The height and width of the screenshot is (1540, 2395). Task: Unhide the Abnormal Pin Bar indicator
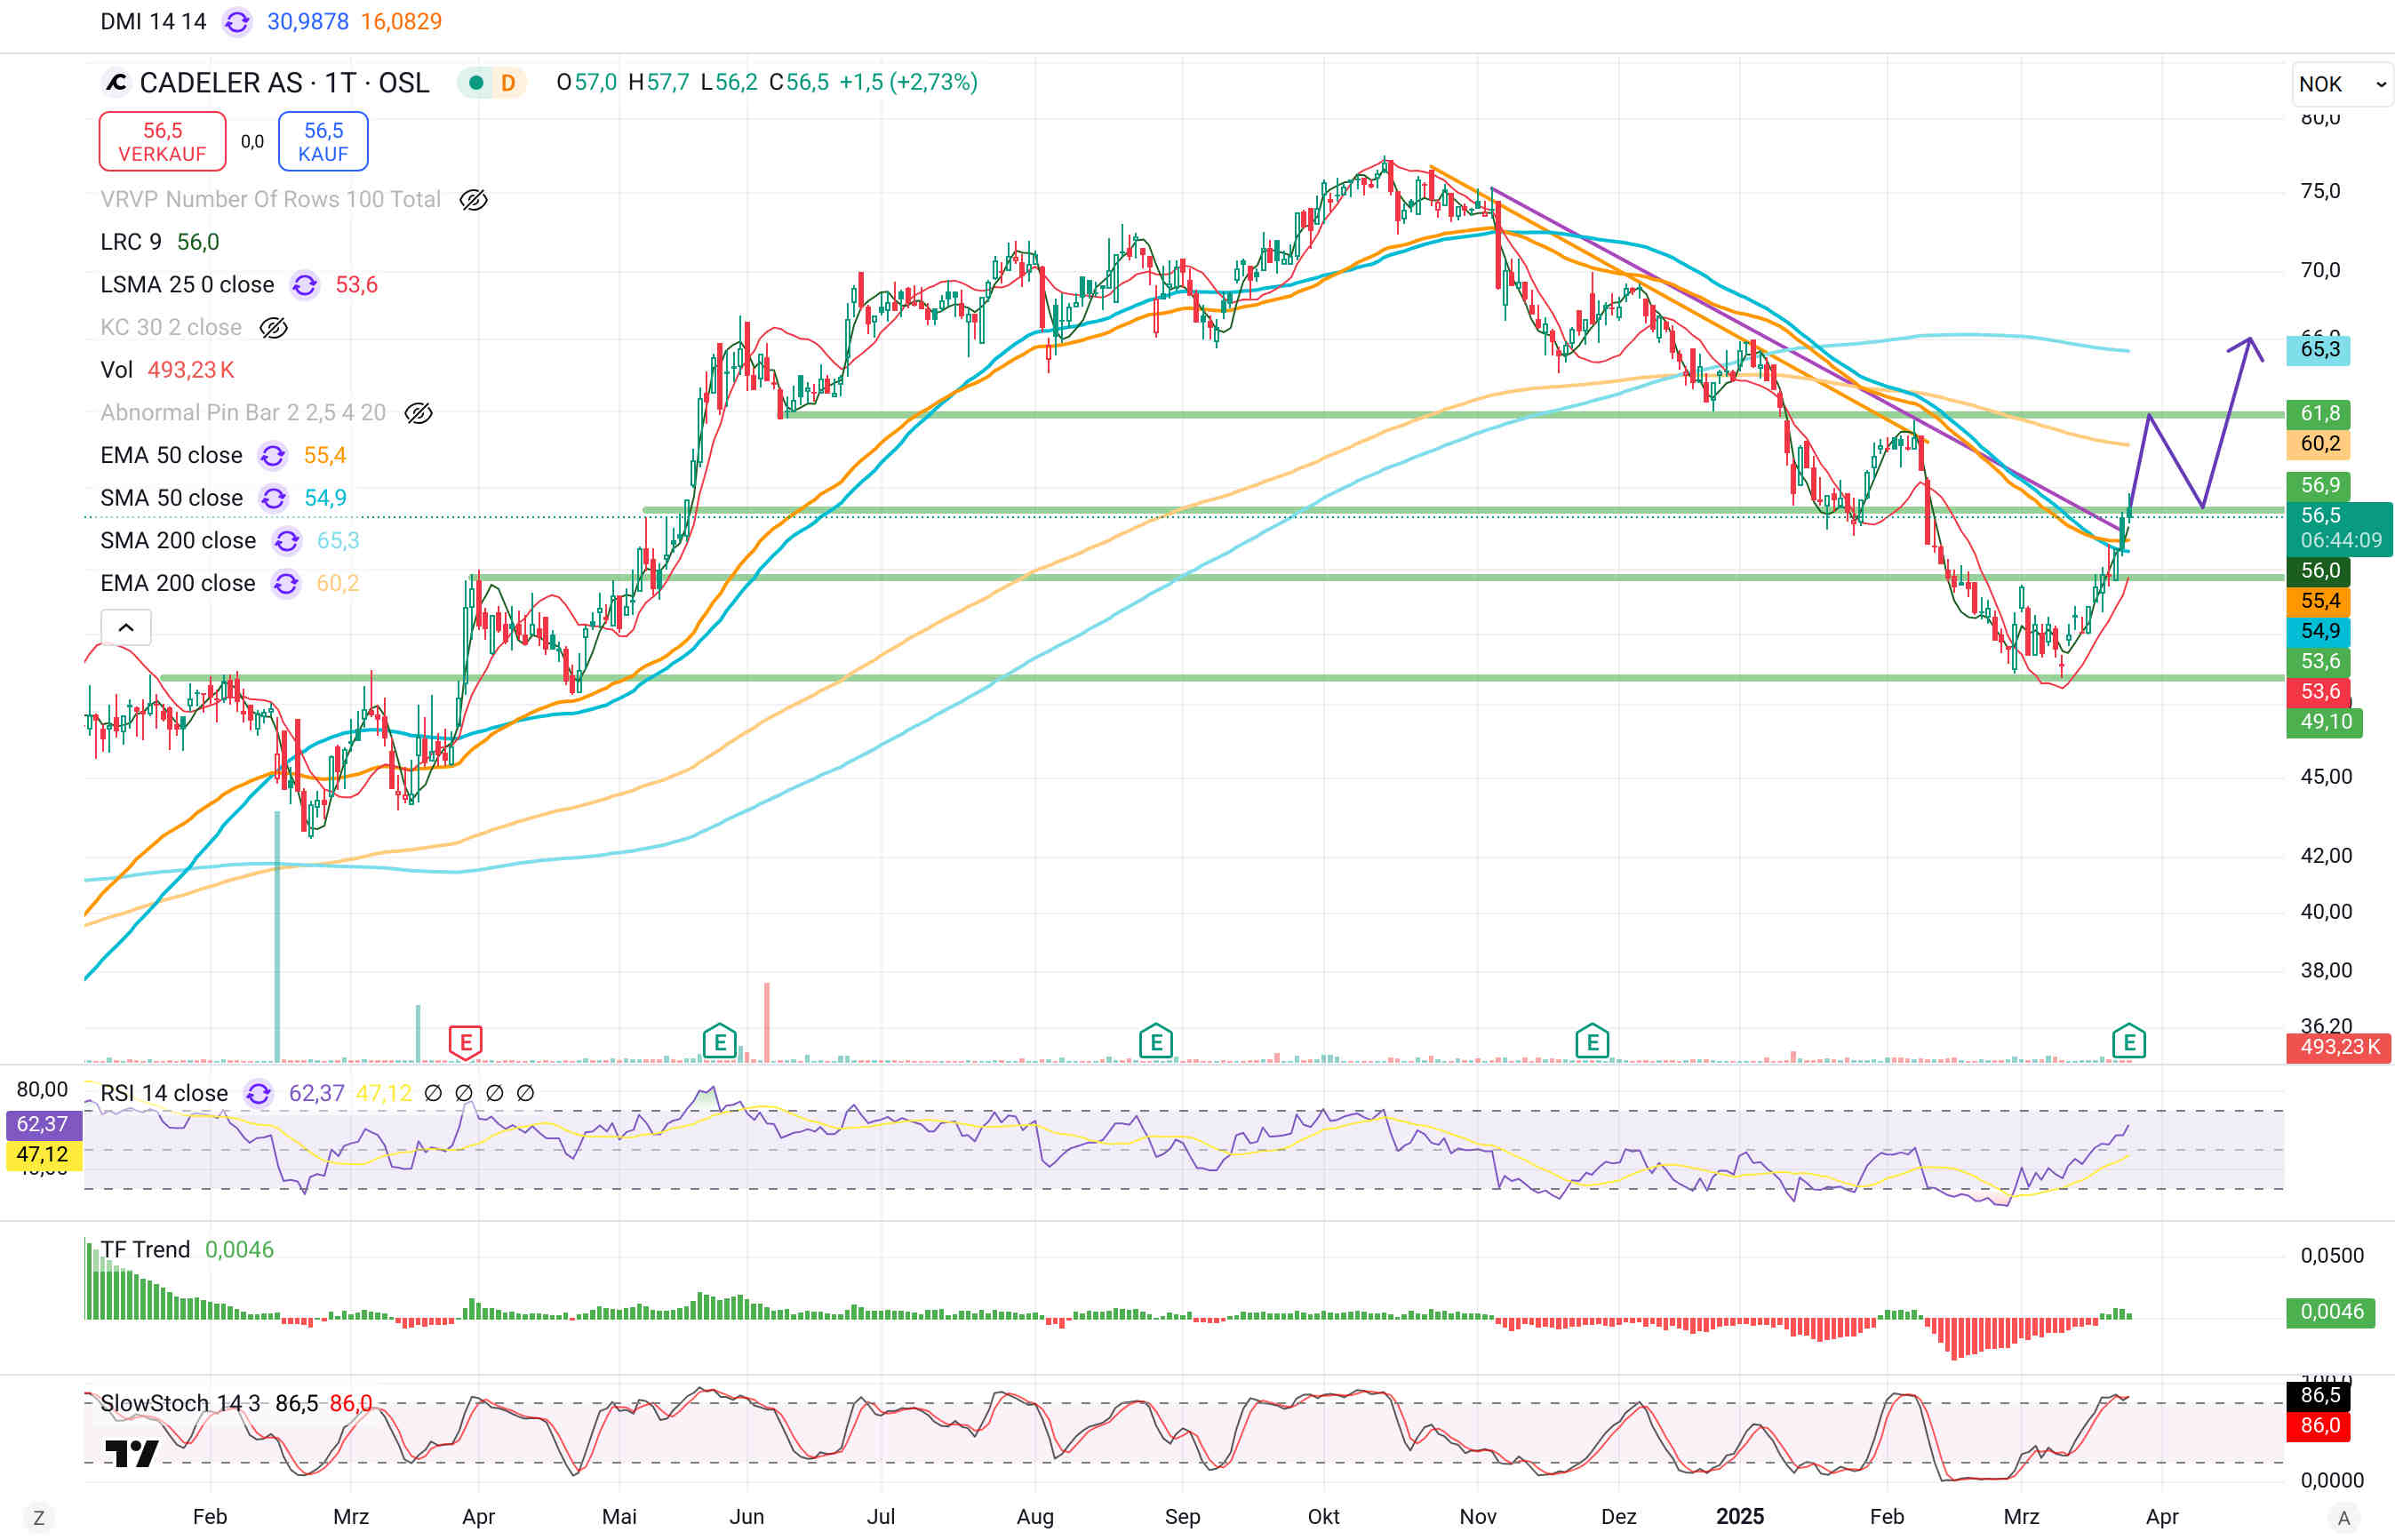[418, 413]
